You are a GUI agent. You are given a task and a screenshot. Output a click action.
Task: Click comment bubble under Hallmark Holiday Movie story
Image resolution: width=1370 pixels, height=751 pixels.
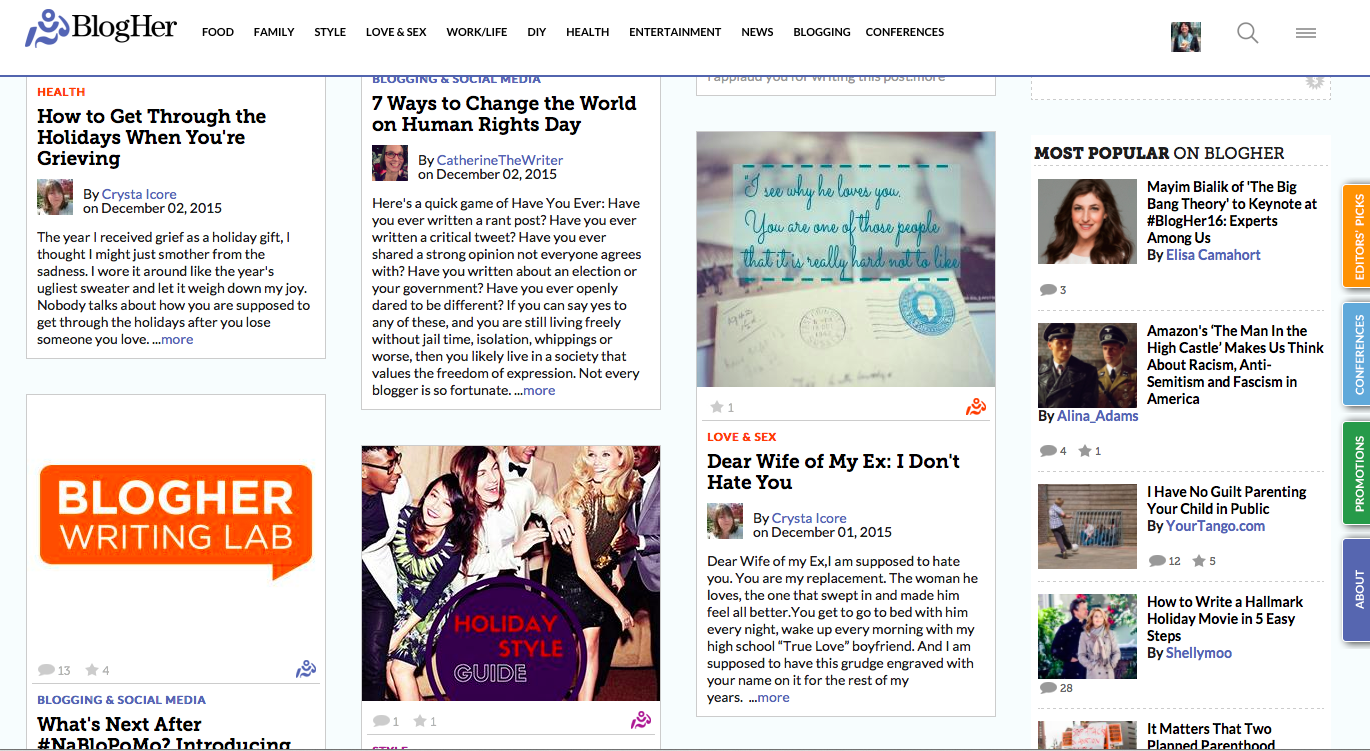click(x=1047, y=688)
